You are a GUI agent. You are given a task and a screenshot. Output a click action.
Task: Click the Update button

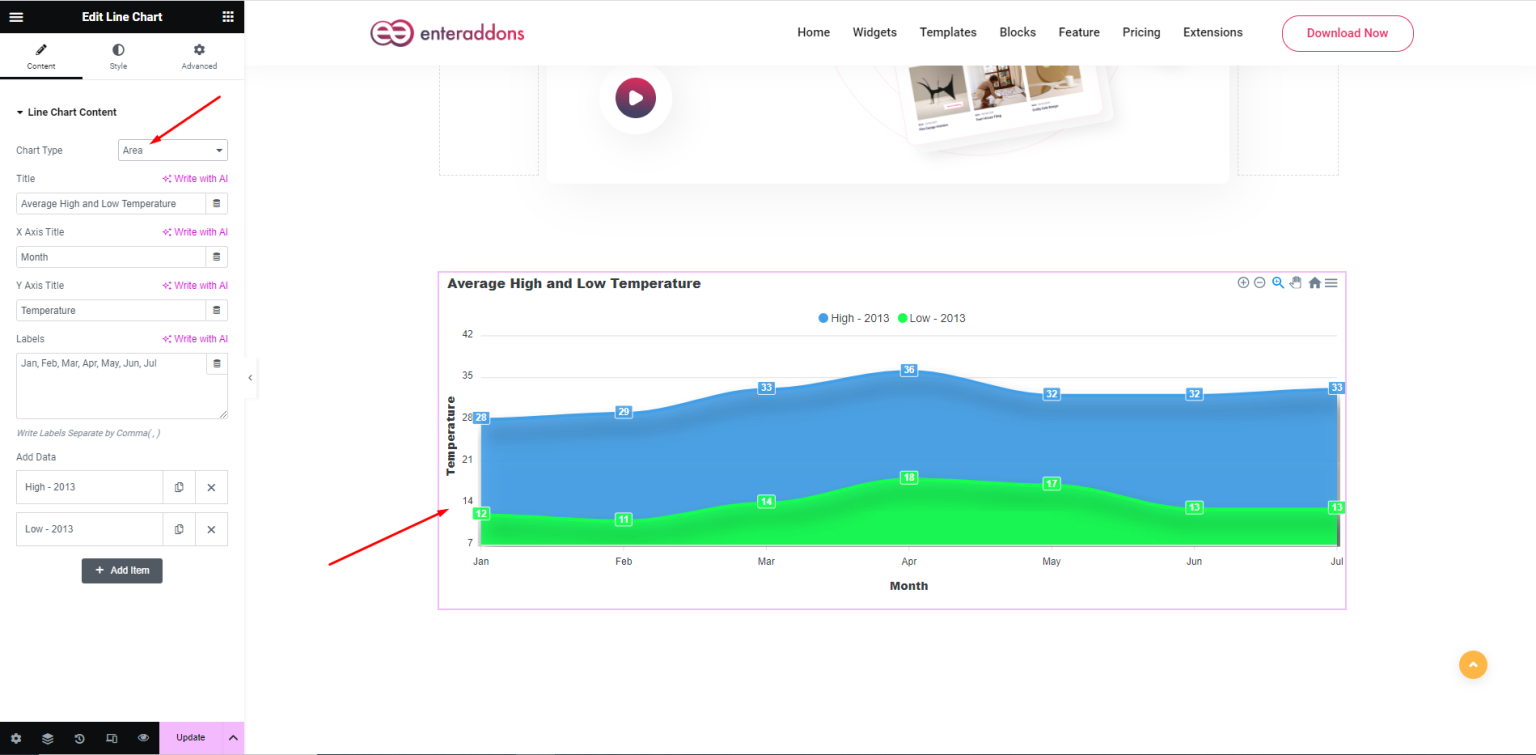(x=191, y=738)
